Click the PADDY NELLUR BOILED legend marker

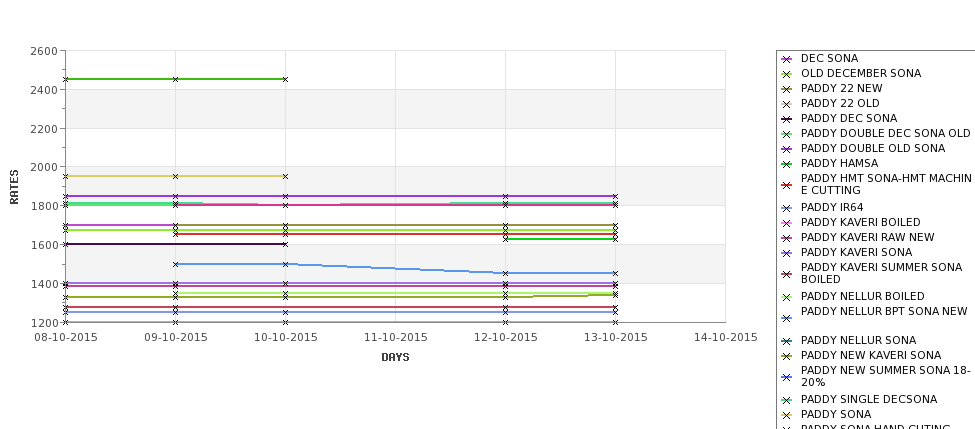[787, 297]
